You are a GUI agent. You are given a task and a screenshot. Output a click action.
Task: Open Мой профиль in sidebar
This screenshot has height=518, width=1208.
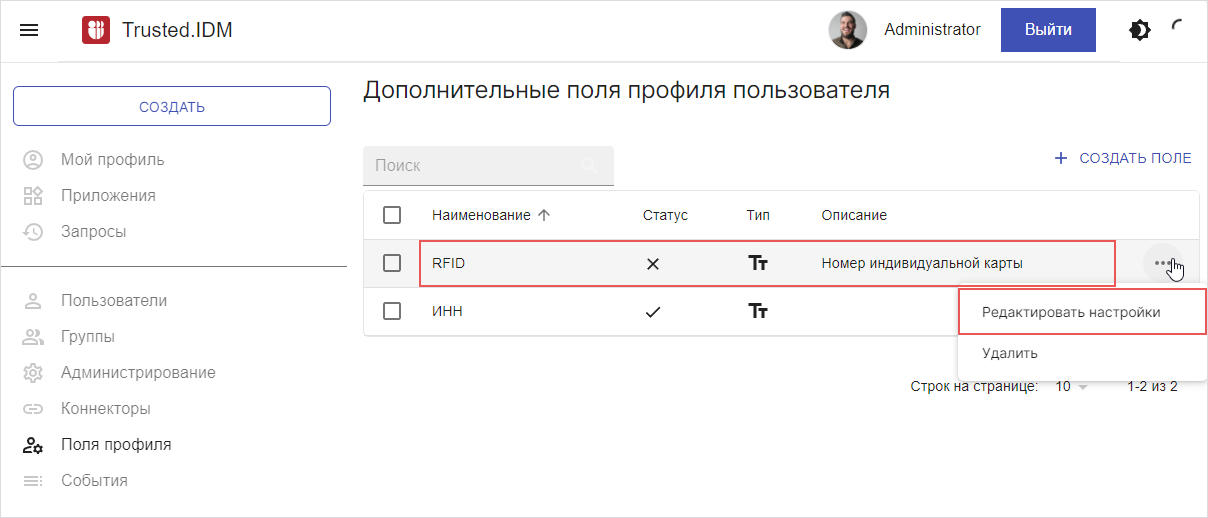coord(112,160)
